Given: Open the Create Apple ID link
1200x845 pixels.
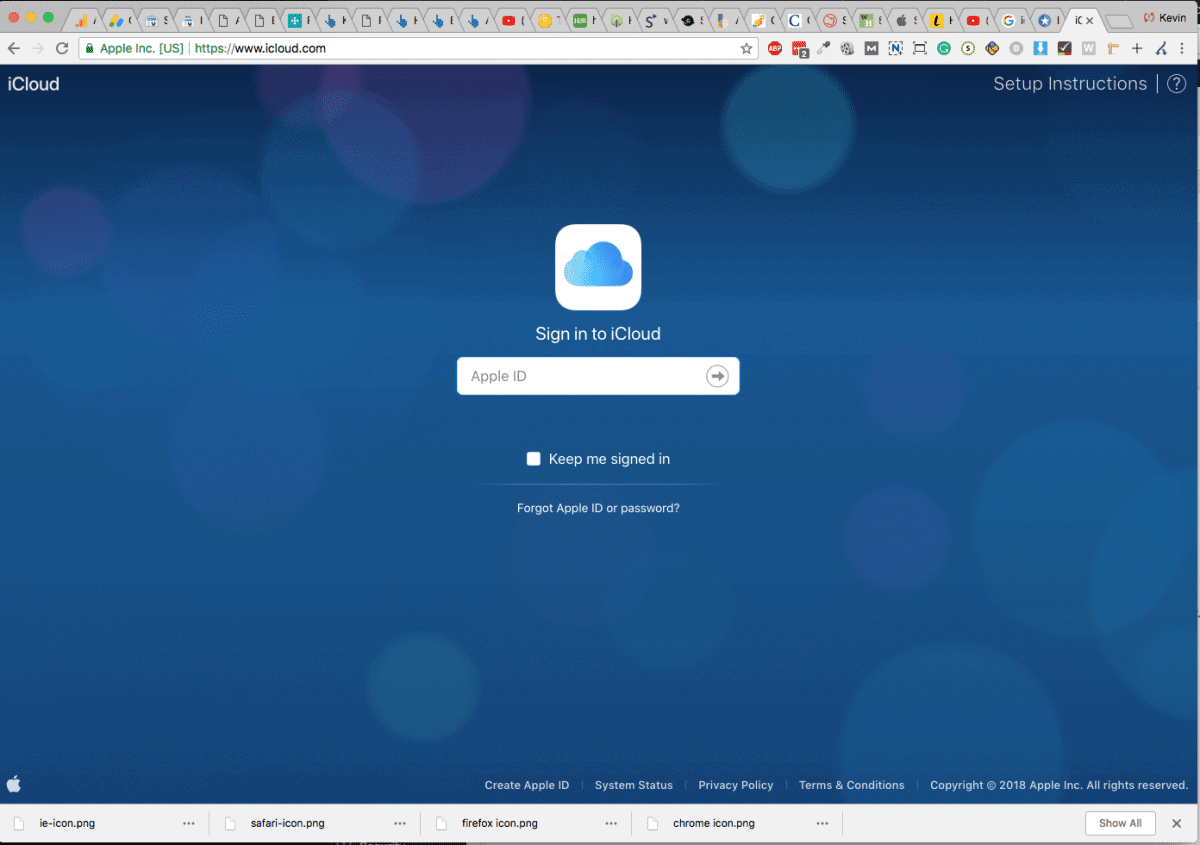Looking at the screenshot, I should coord(527,785).
